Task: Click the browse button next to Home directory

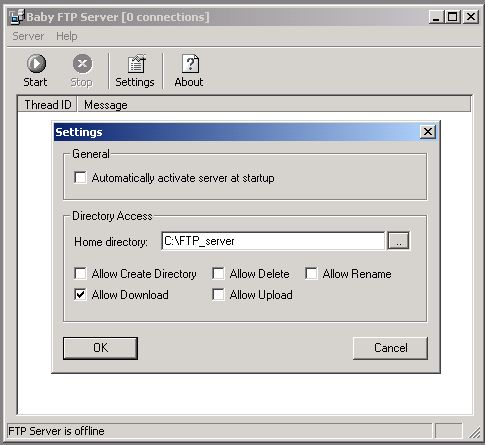Action: pyautogui.click(x=399, y=241)
